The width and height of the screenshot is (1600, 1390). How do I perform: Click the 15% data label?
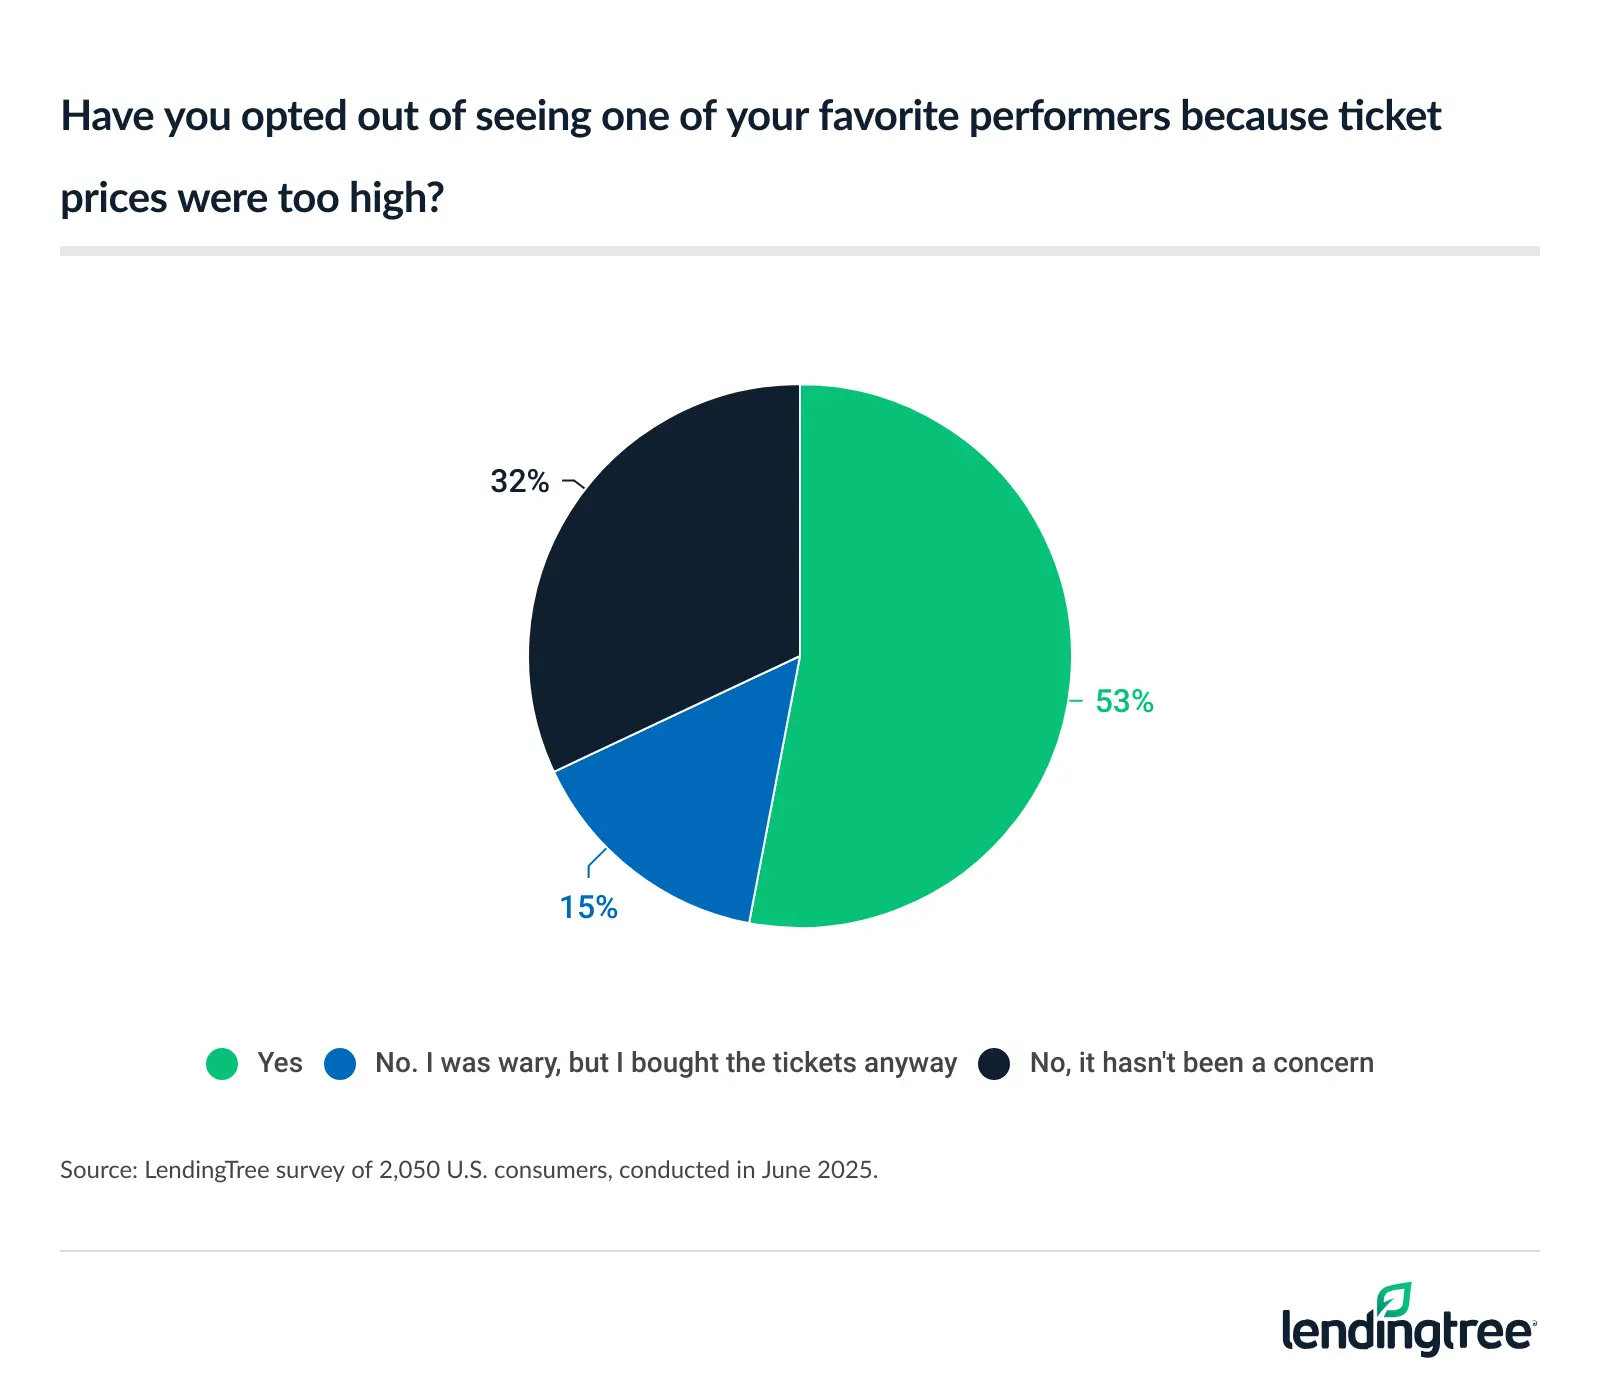pos(588,908)
